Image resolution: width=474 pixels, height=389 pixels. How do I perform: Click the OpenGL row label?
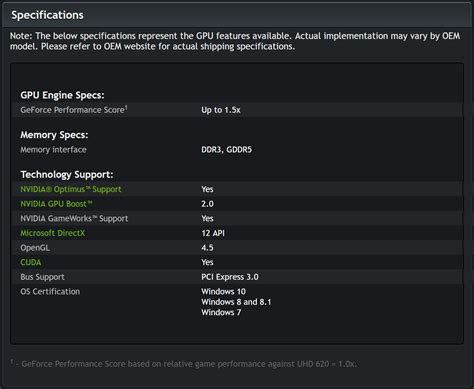coord(35,248)
